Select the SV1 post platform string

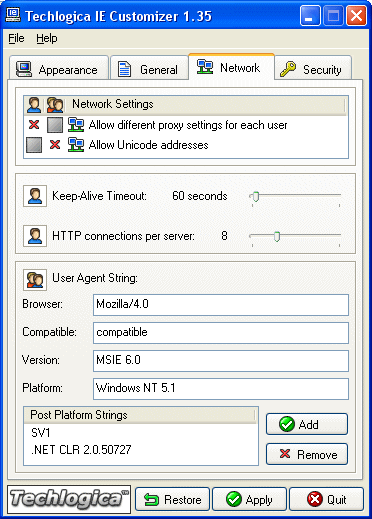click(41, 433)
